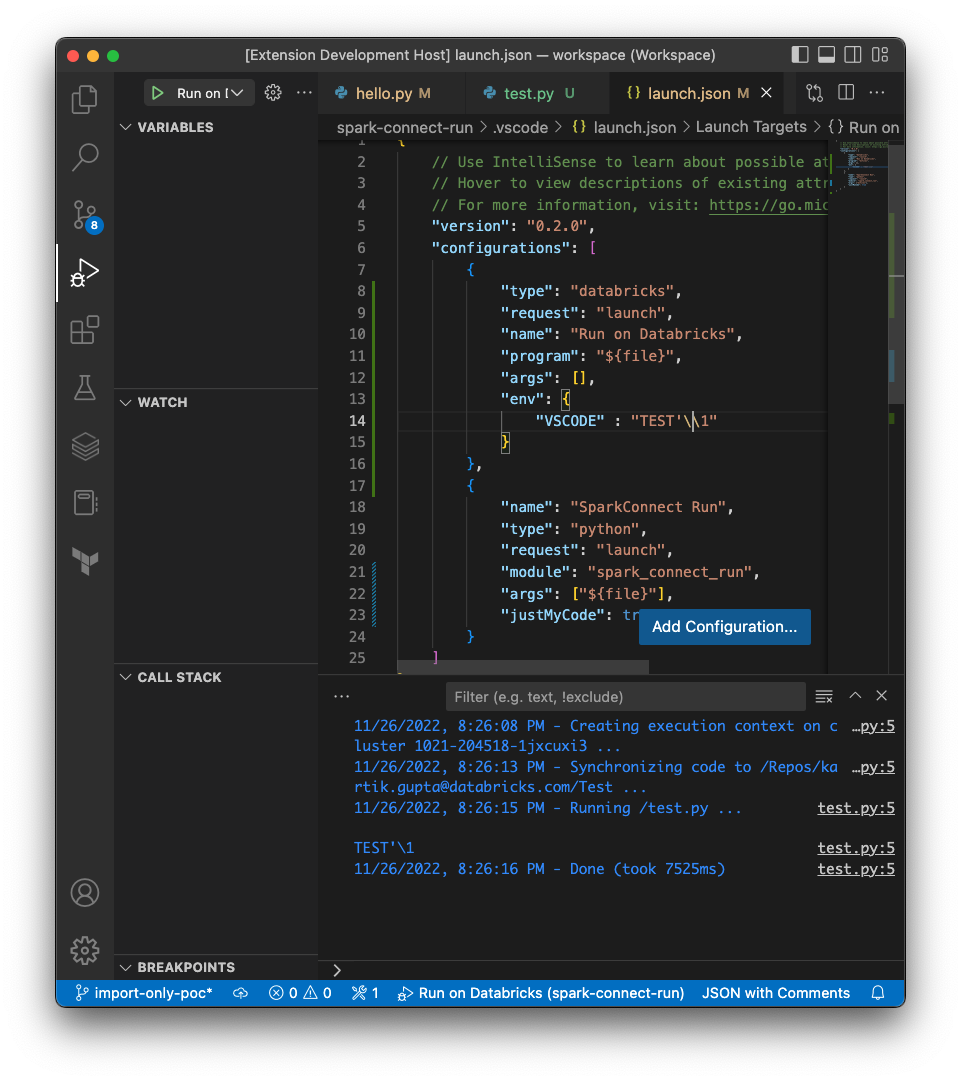Open the Terraform view

pos(85,560)
